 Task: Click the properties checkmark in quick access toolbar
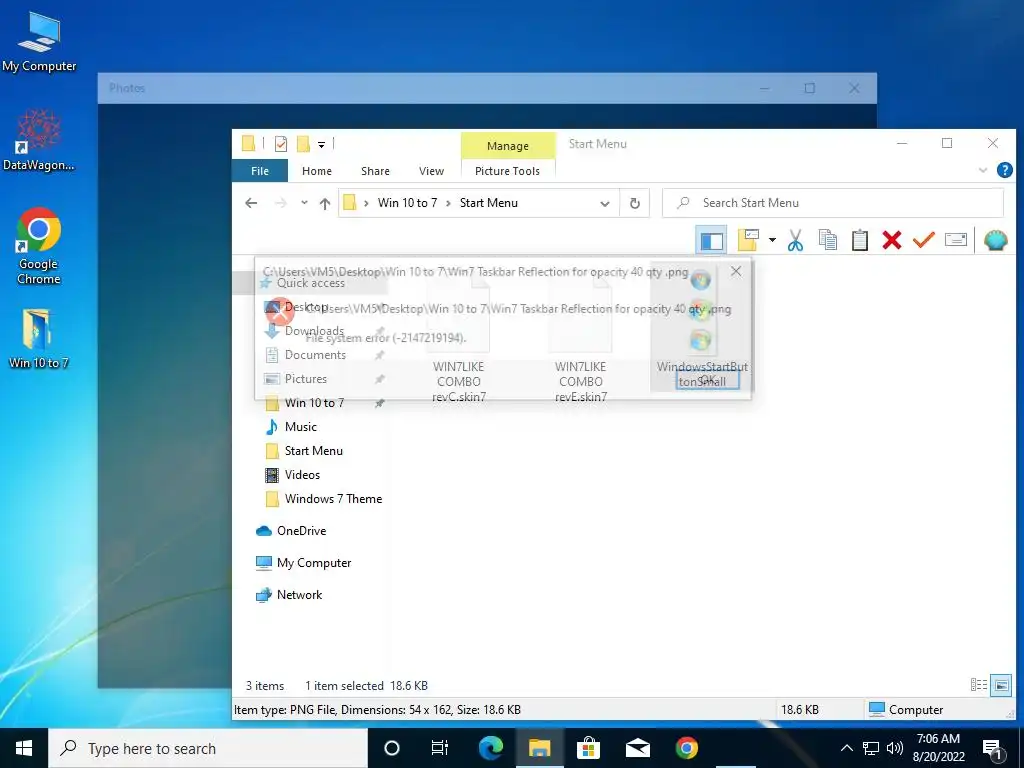click(x=281, y=144)
